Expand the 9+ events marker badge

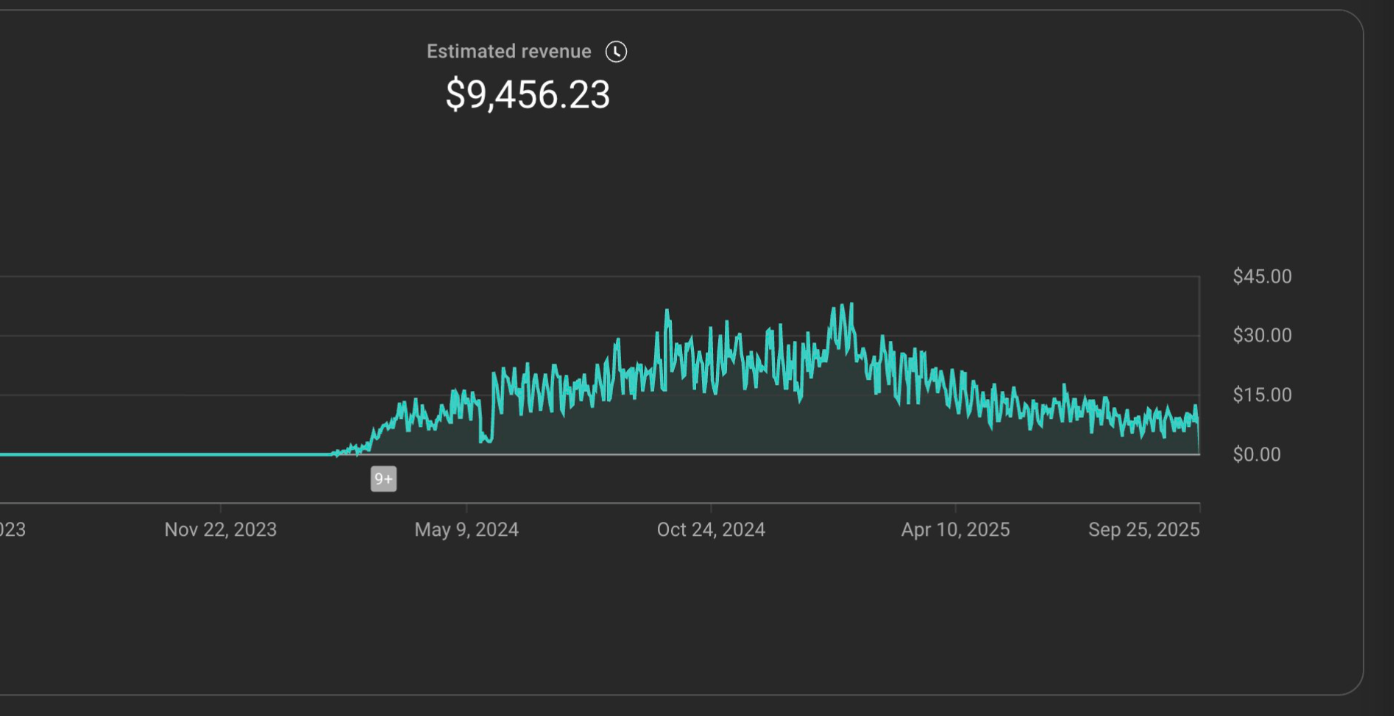[384, 478]
